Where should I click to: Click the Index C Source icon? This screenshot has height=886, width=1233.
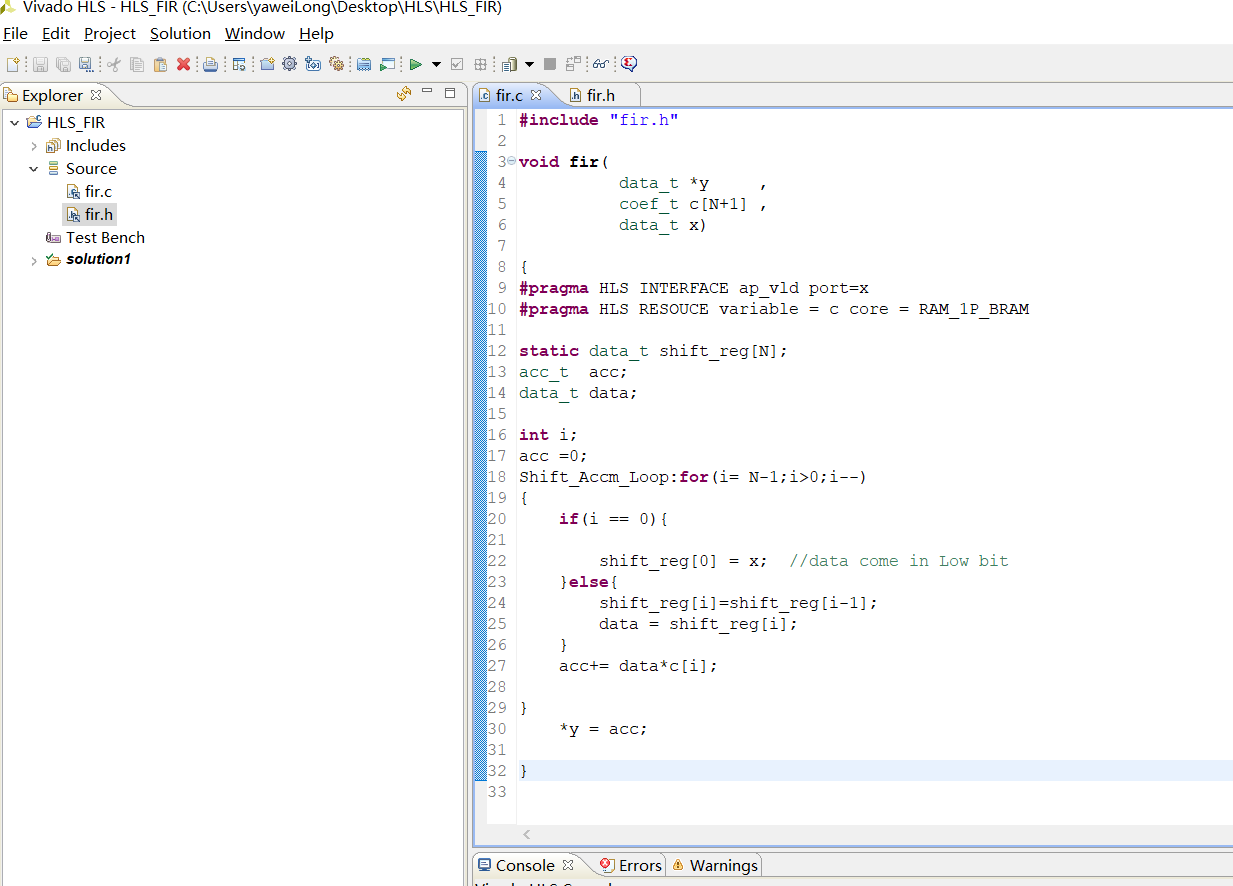pyautogui.click(x=313, y=64)
